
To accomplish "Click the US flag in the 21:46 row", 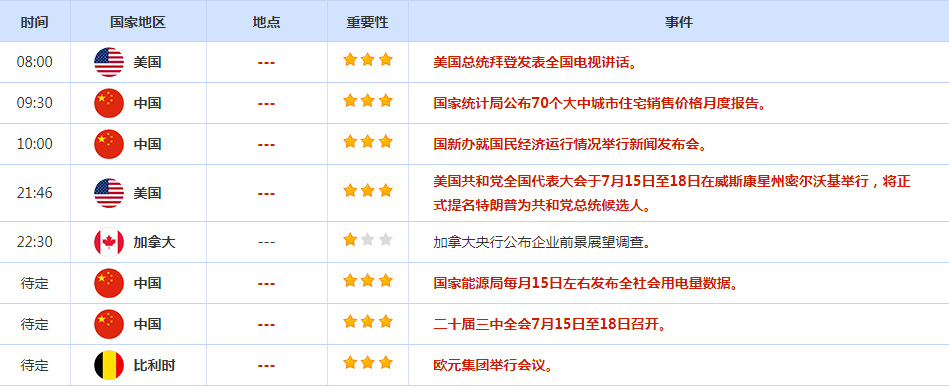I will coord(109,193).
